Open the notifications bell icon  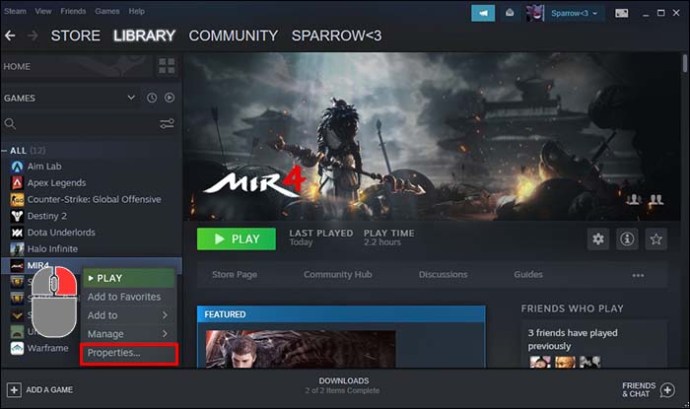click(510, 13)
